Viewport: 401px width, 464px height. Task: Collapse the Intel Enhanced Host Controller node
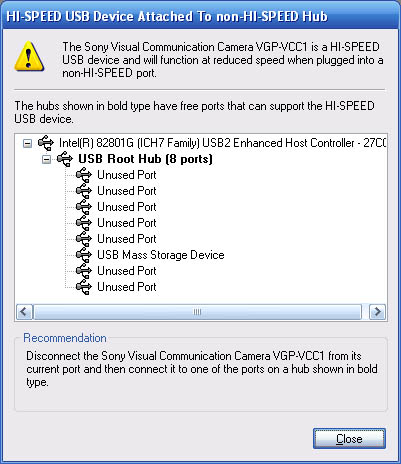(x=27, y=144)
